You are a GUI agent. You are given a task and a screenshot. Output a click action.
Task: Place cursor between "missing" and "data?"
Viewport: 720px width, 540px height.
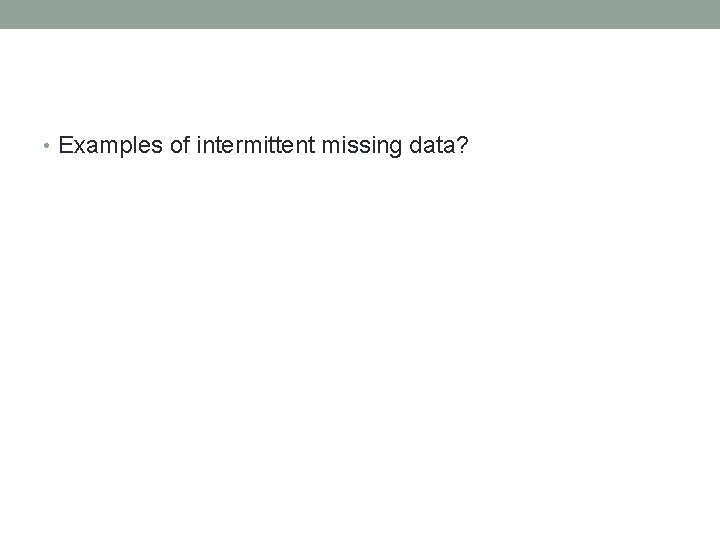[405, 148]
